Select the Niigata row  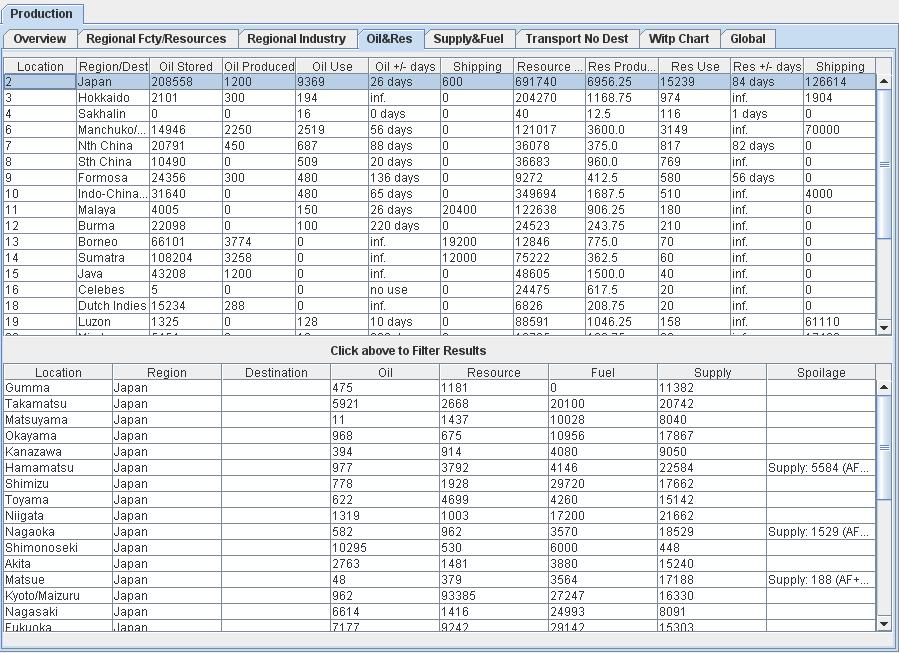(x=440, y=517)
